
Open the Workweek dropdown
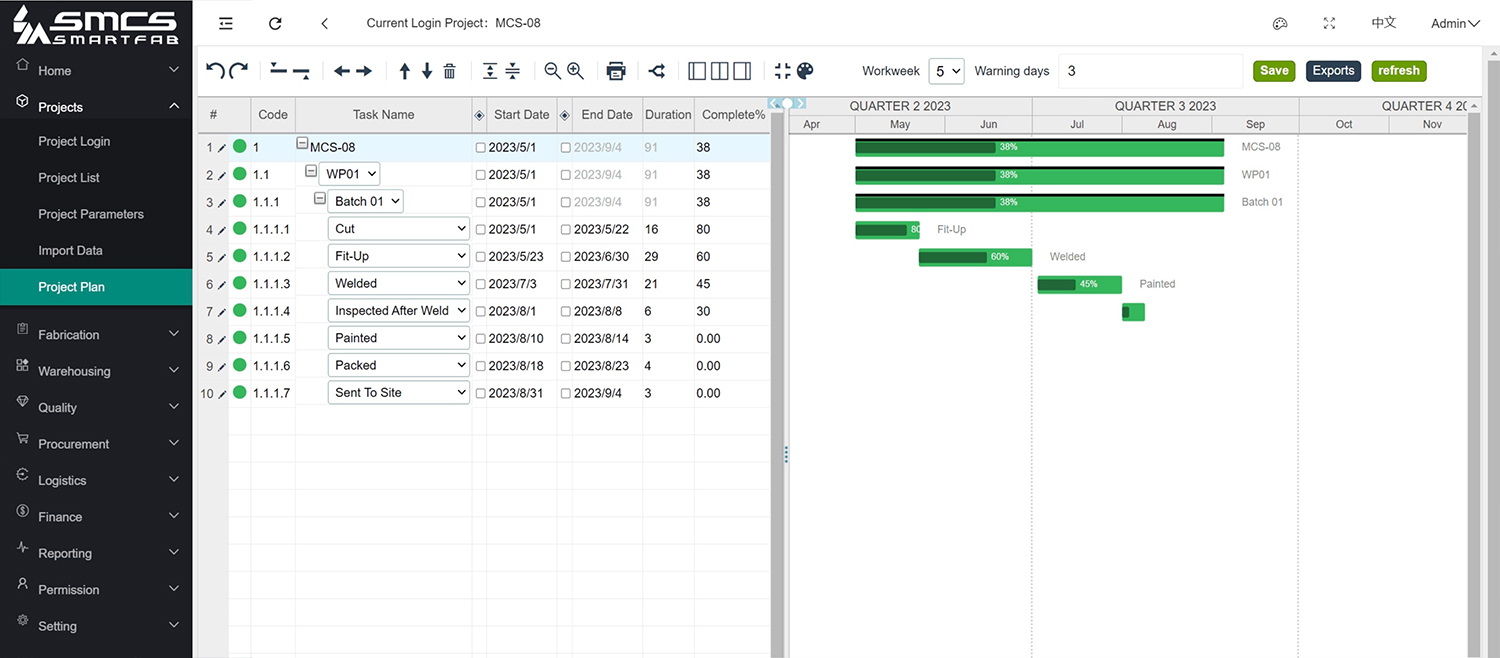pyautogui.click(x=945, y=71)
